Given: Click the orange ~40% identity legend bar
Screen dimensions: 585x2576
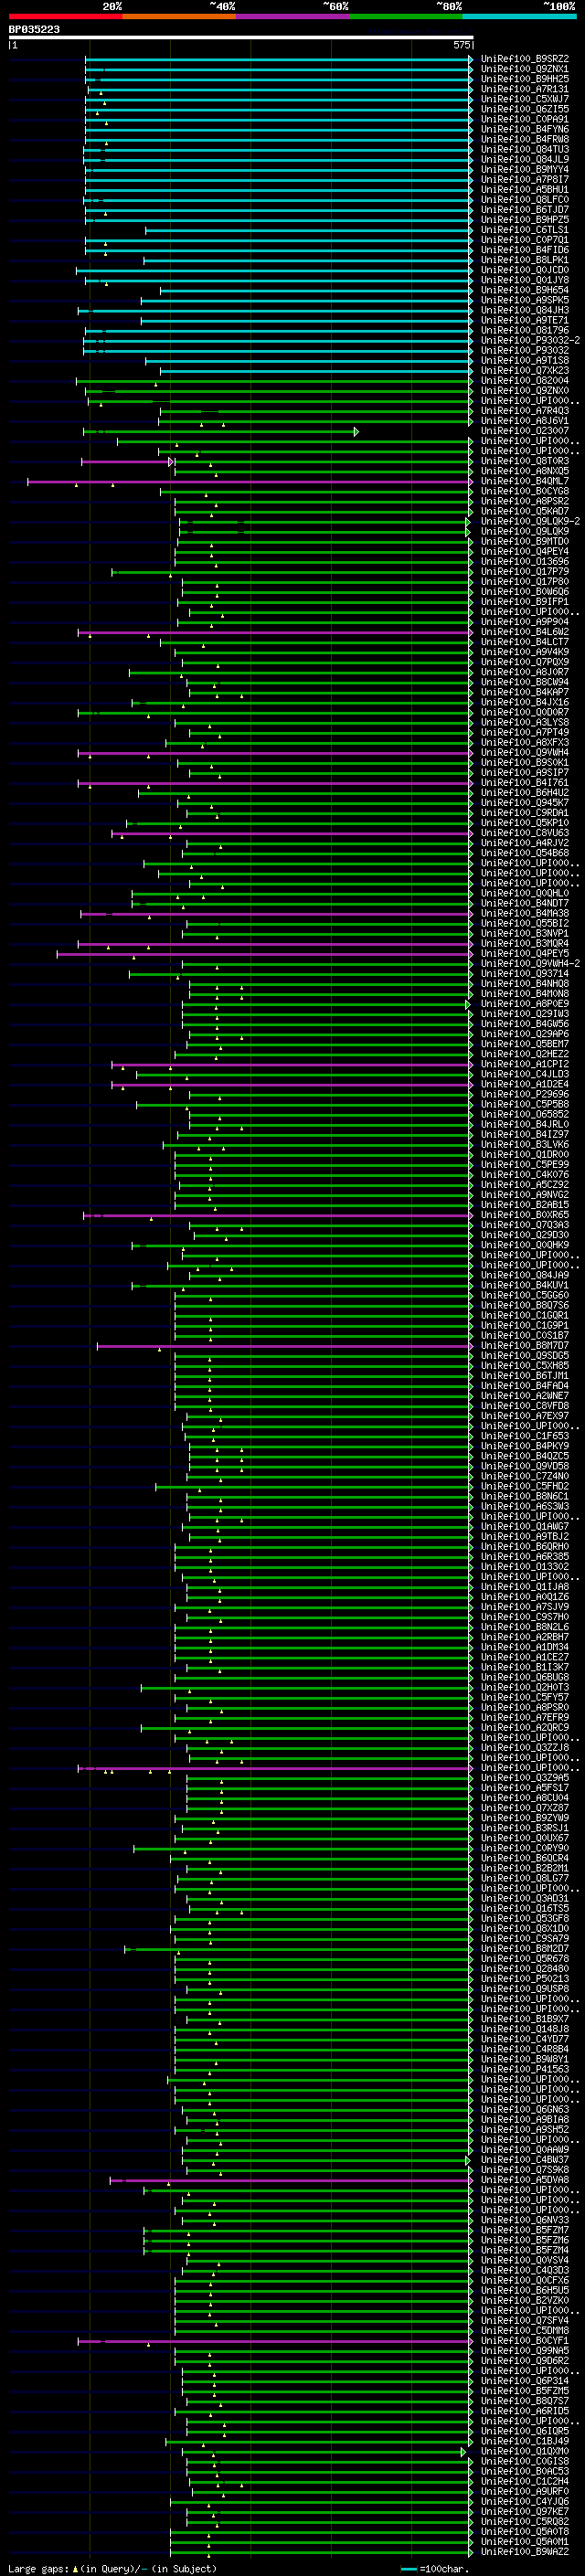Looking at the screenshot, I should click(179, 16).
